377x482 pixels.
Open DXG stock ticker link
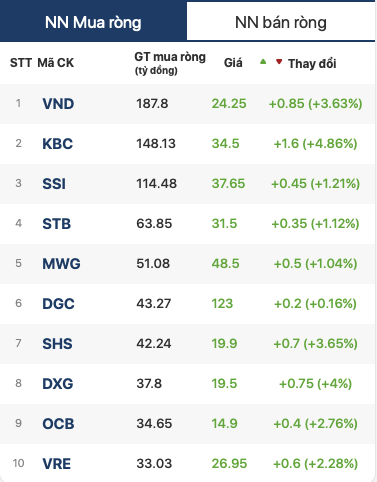pos(57,384)
